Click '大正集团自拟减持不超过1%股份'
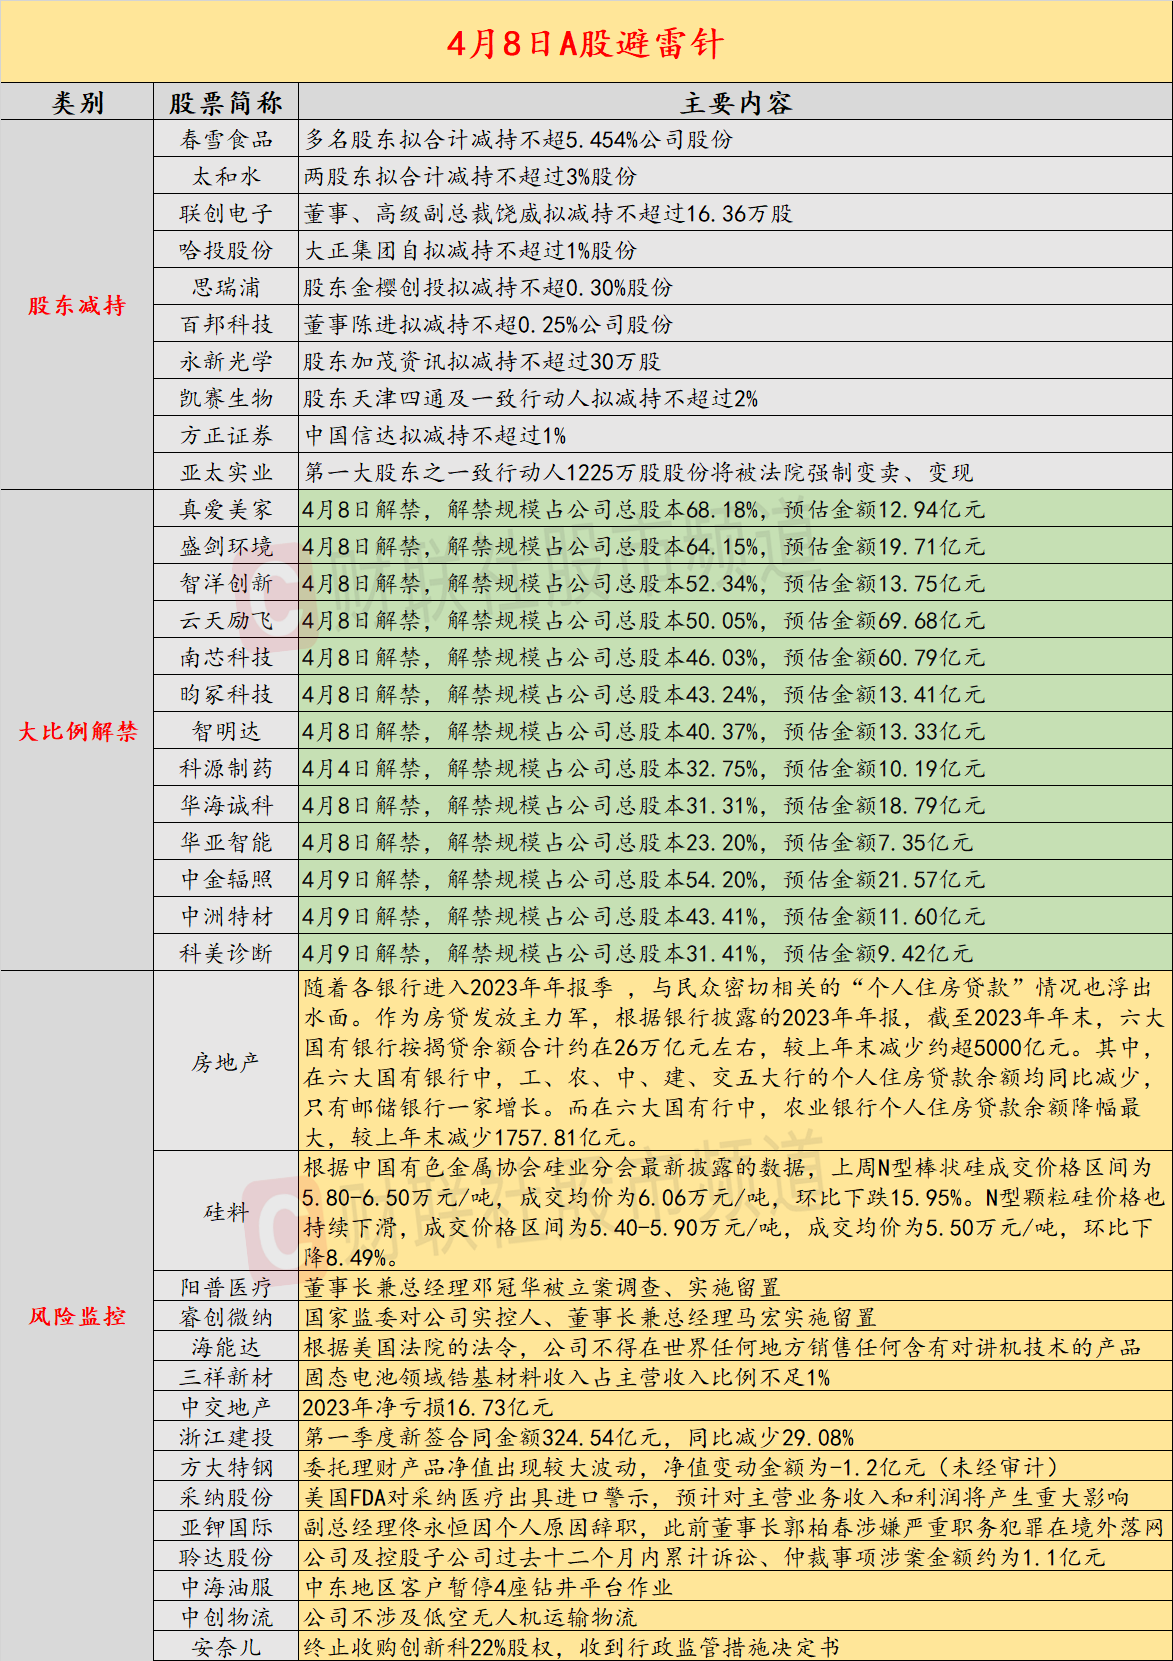Image resolution: width=1173 pixels, height=1661 pixels. coord(470,251)
